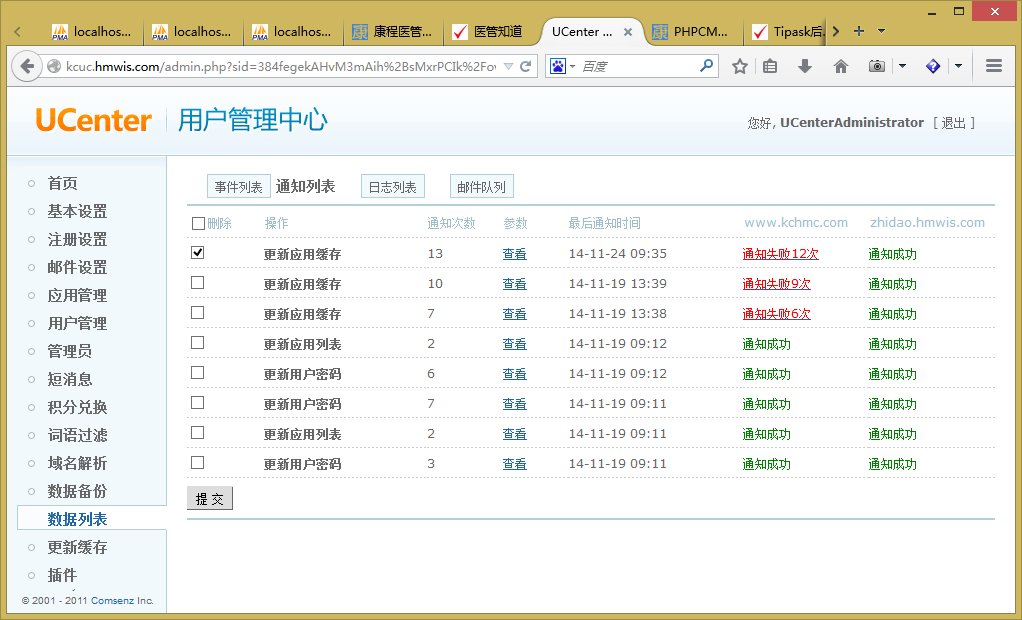1022x620 pixels.
Task: Open the URL bar history dropdown arrow
Action: click(x=509, y=67)
